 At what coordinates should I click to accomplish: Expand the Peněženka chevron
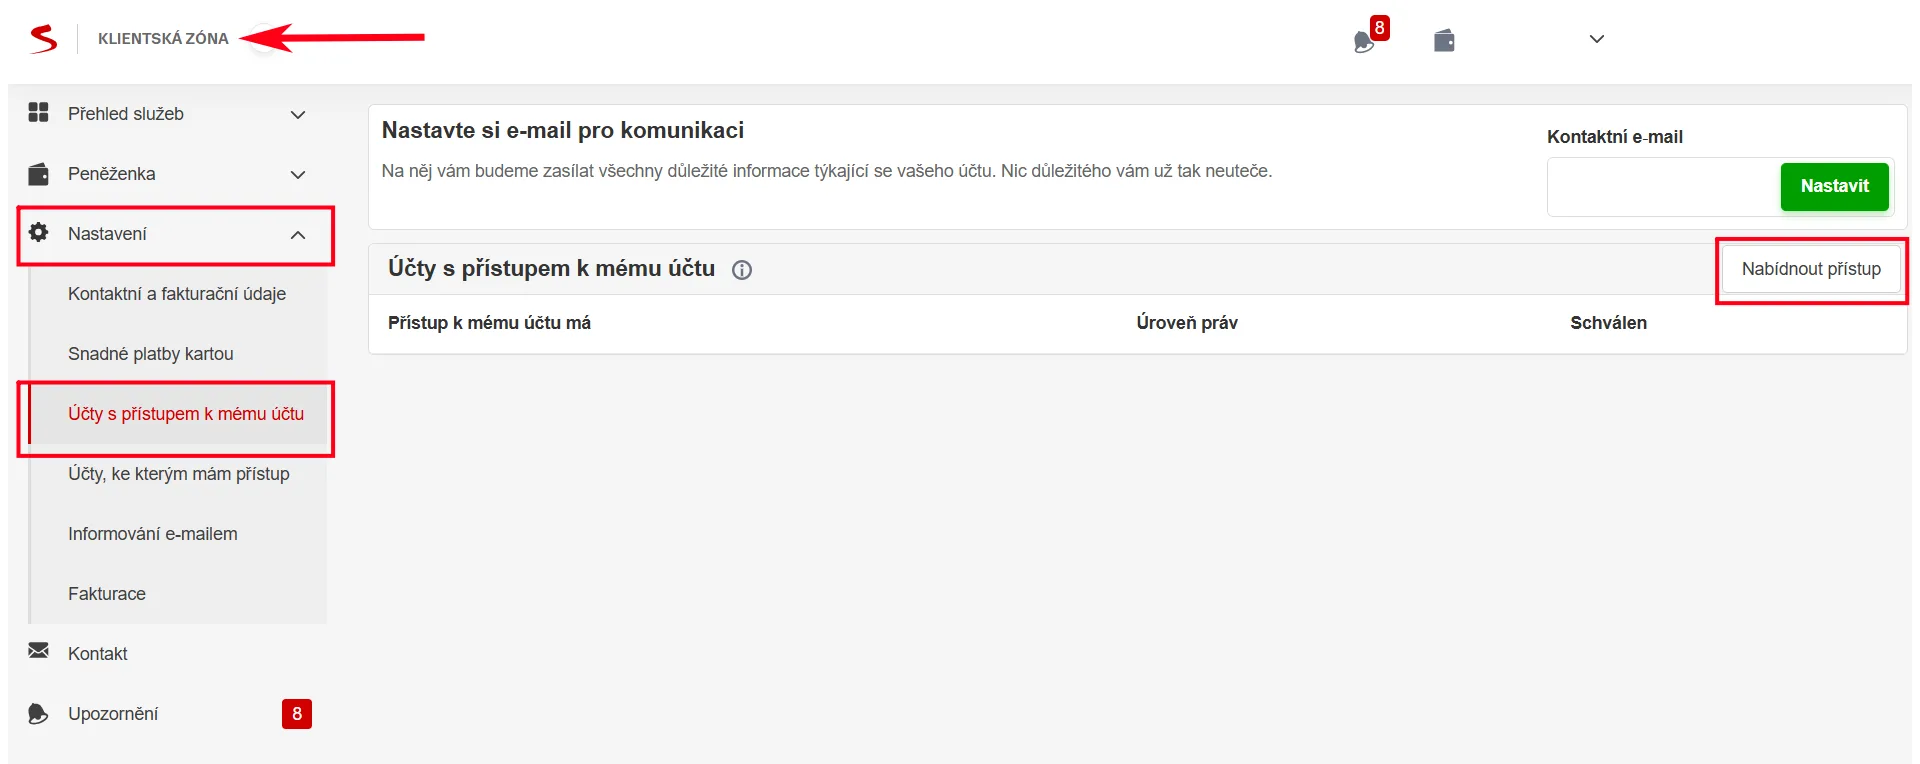point(298,175)
